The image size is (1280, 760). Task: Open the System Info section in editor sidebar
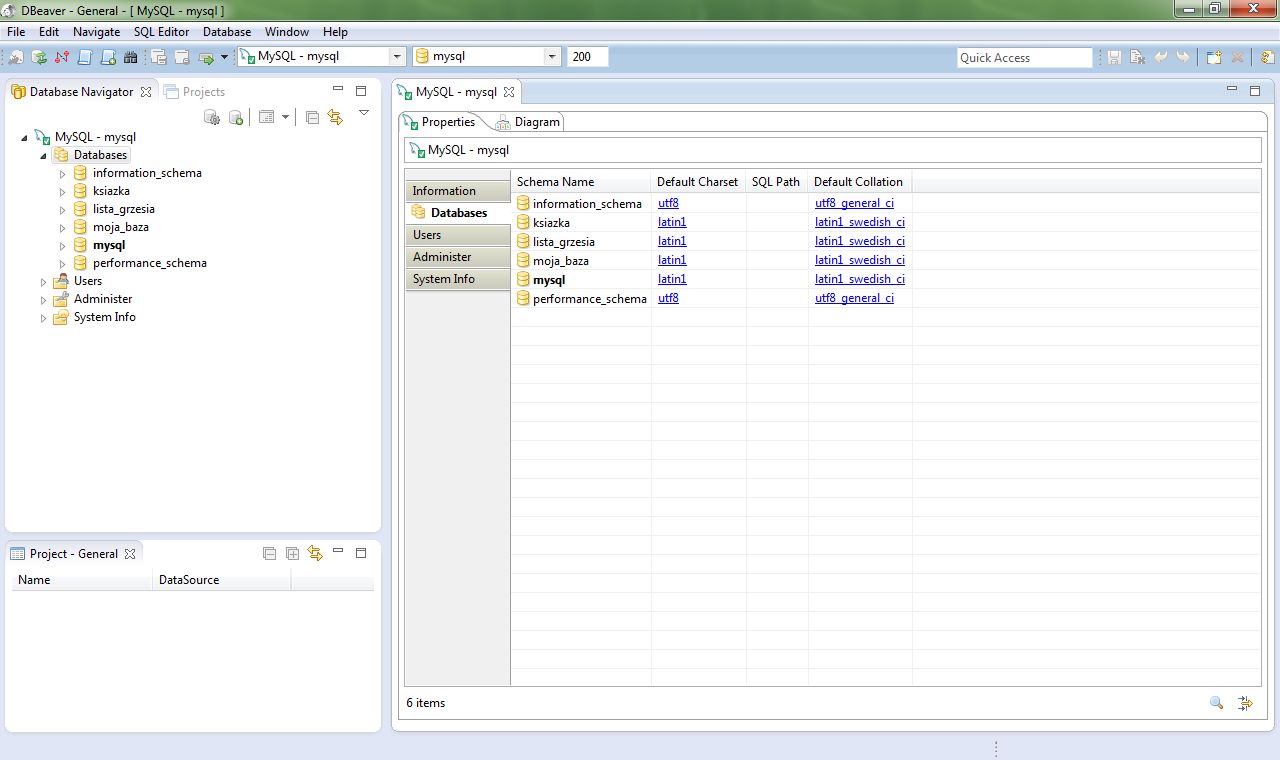pyautogui.click(x=457, y=279)
